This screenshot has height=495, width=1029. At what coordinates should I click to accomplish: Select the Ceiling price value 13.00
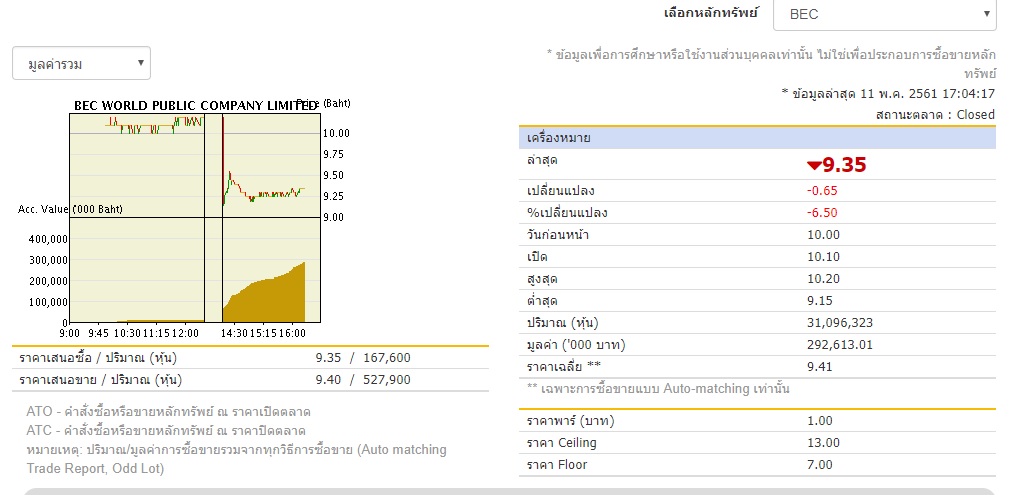pyautogui.click(x=824, y=443)
